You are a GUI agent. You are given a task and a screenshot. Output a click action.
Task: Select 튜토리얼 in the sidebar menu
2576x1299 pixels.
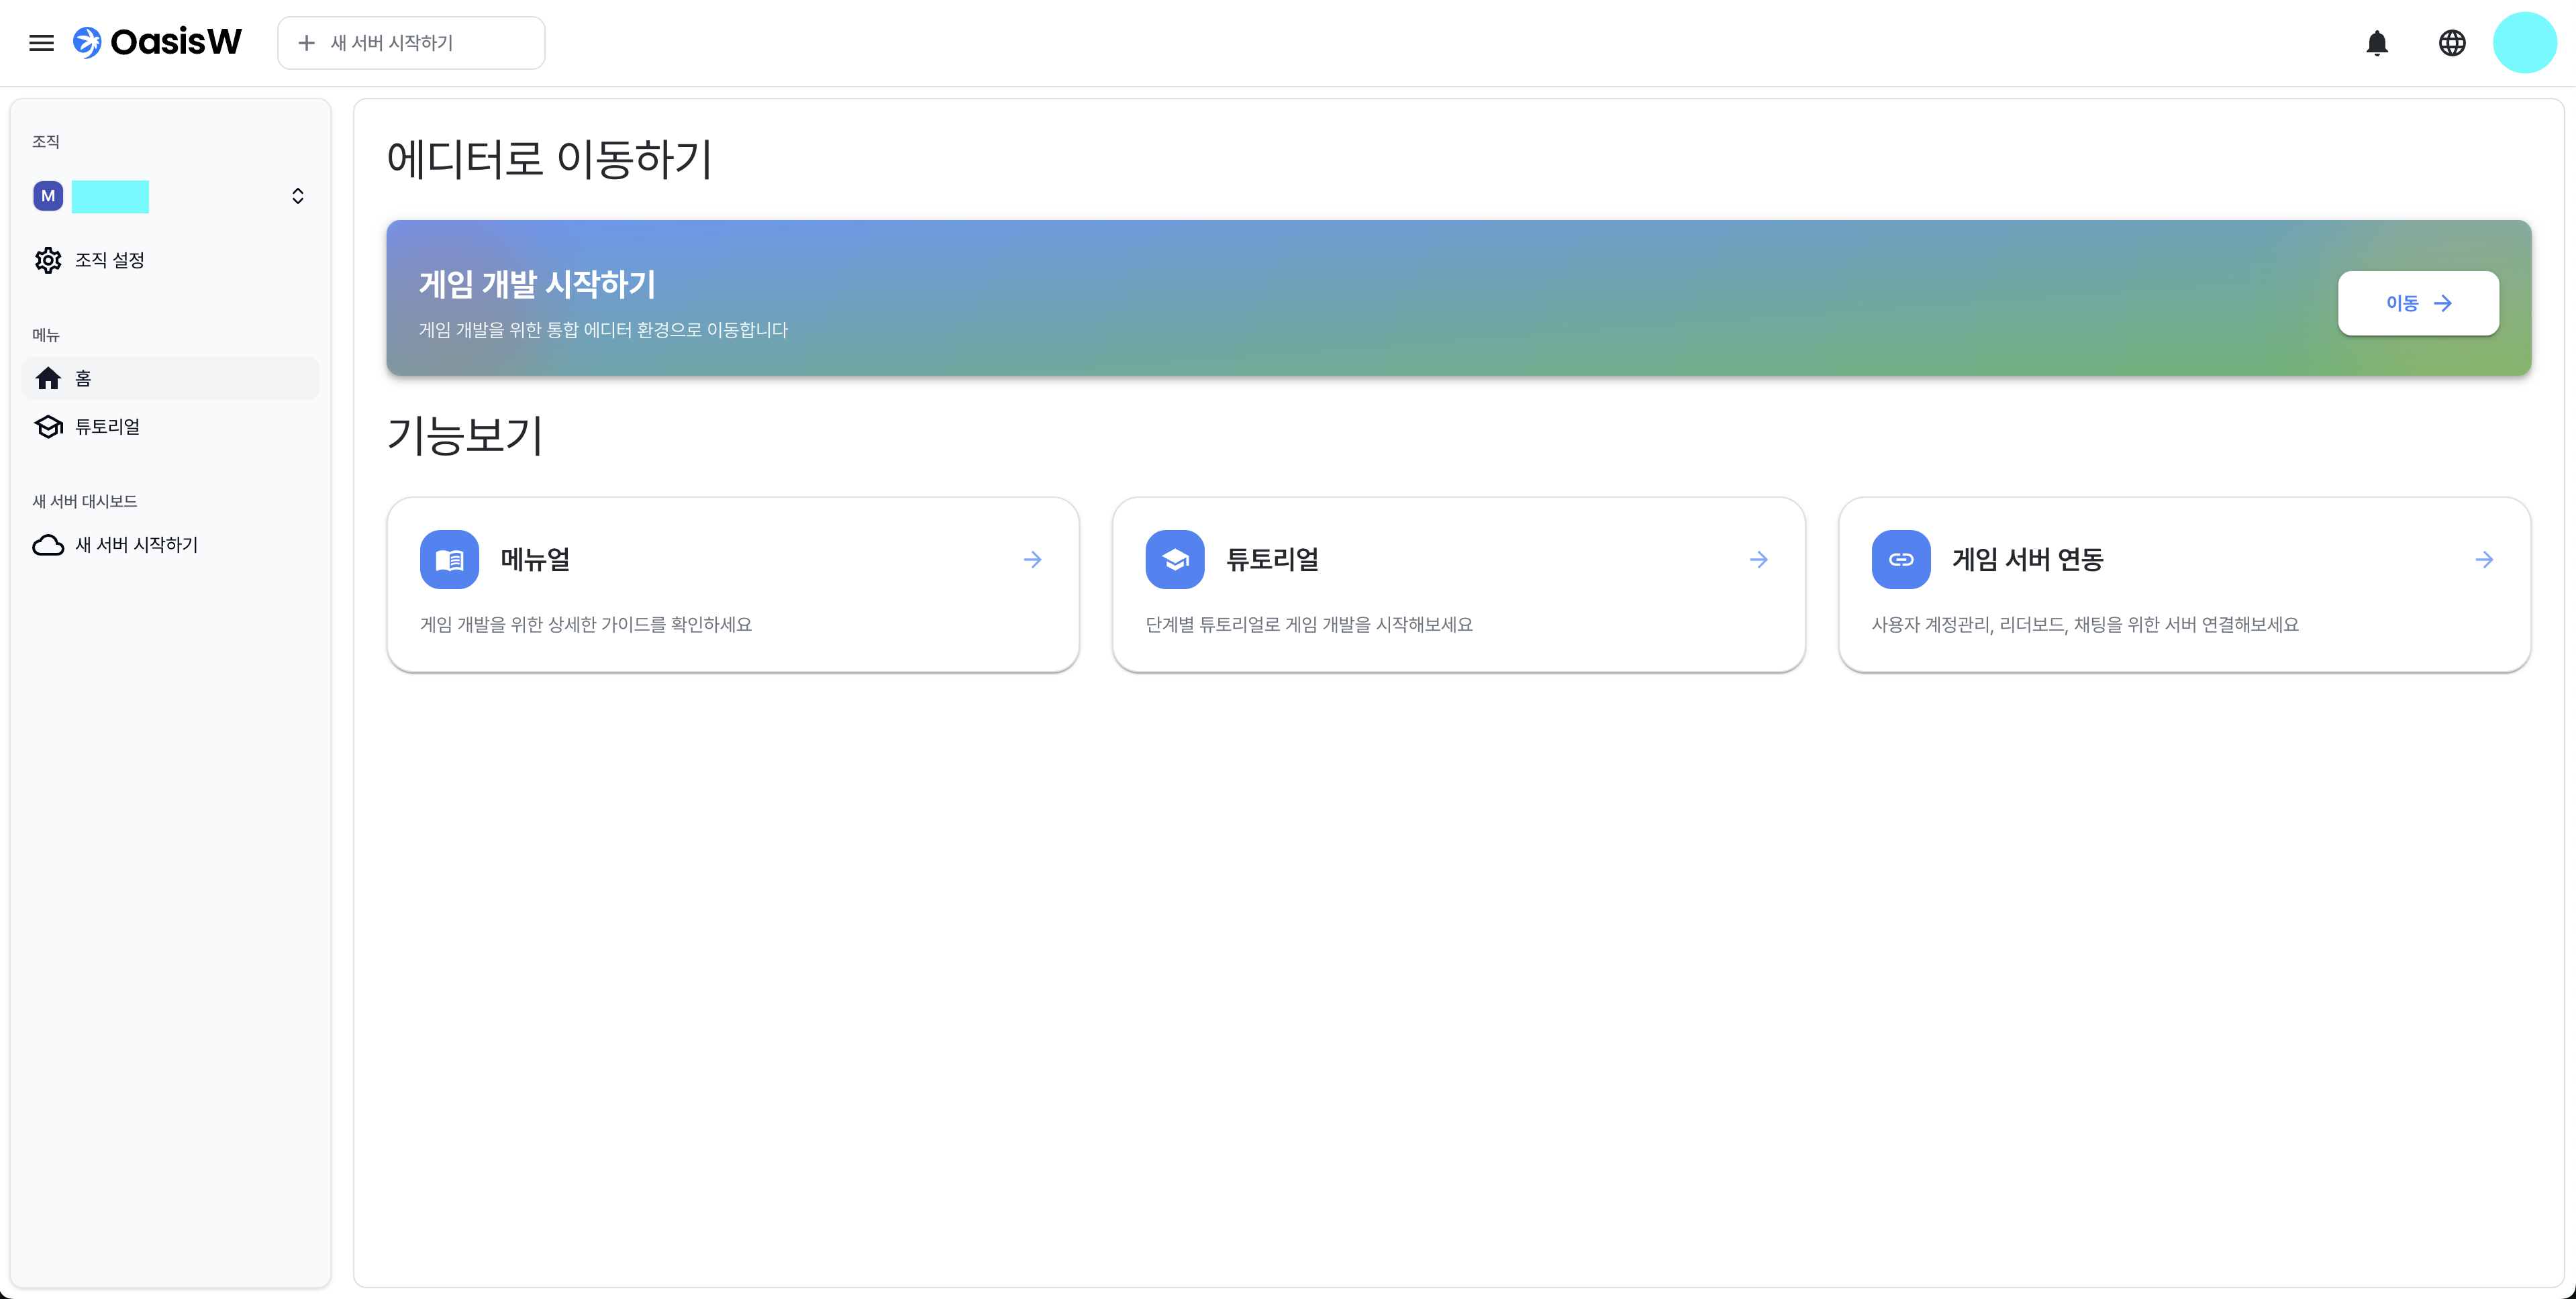click(x=107, y=427)
